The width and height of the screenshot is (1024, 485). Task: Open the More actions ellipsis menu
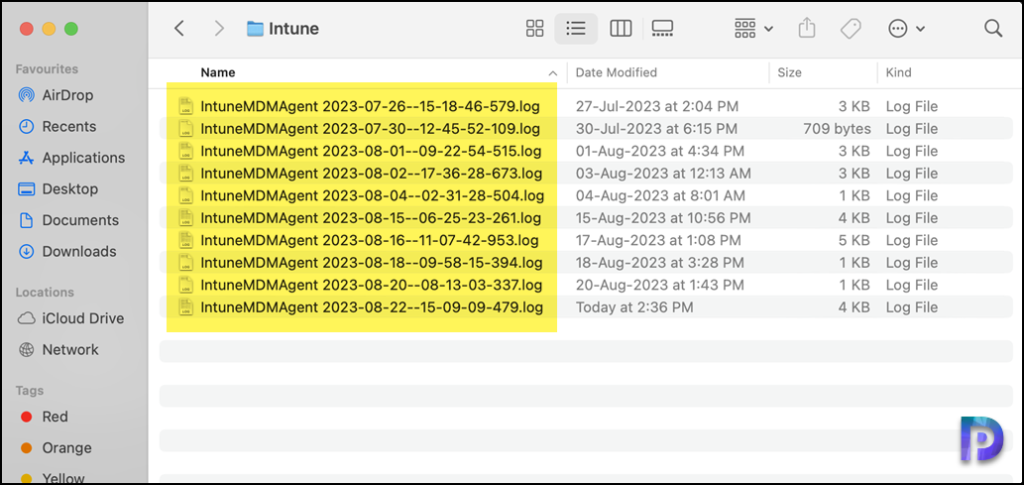(x=906, y=28)
